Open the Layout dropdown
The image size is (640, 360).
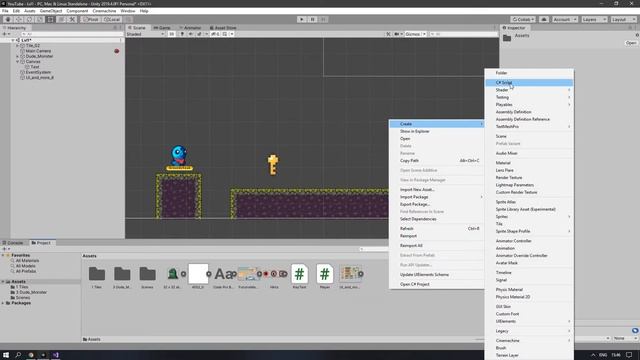(x=624, y=19)
